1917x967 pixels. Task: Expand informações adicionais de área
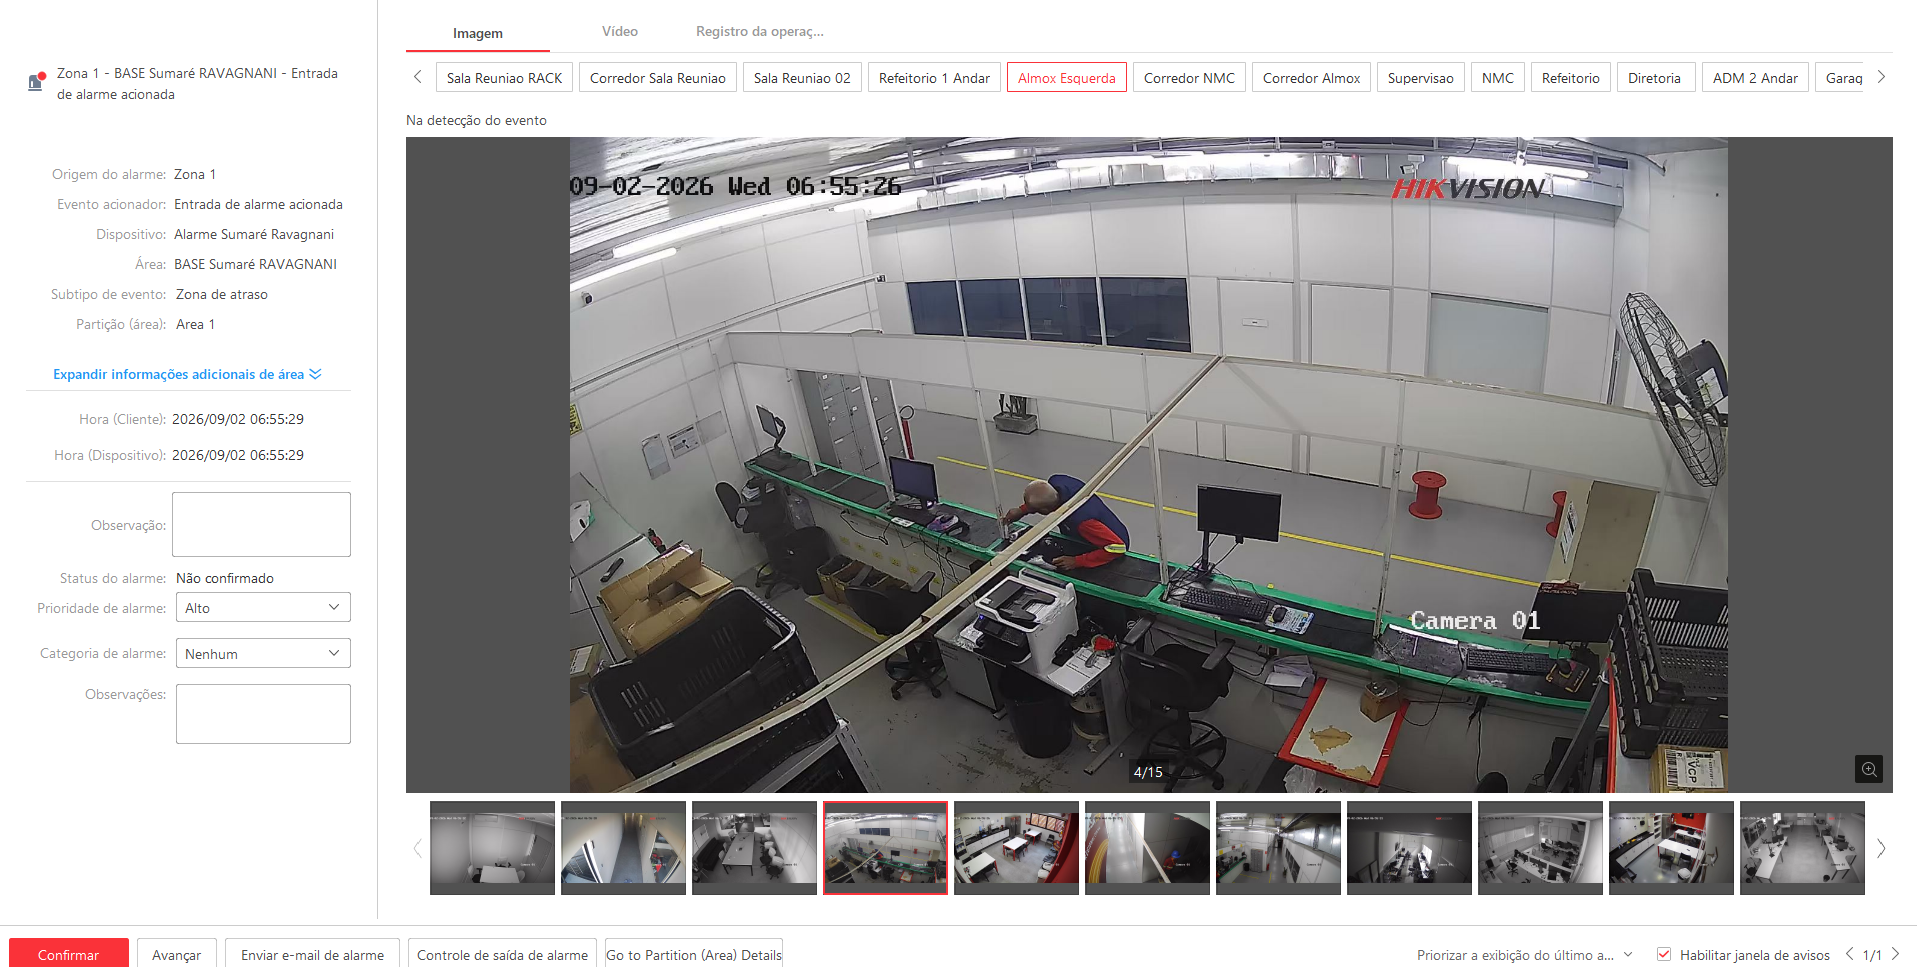[x=187, y=374]
